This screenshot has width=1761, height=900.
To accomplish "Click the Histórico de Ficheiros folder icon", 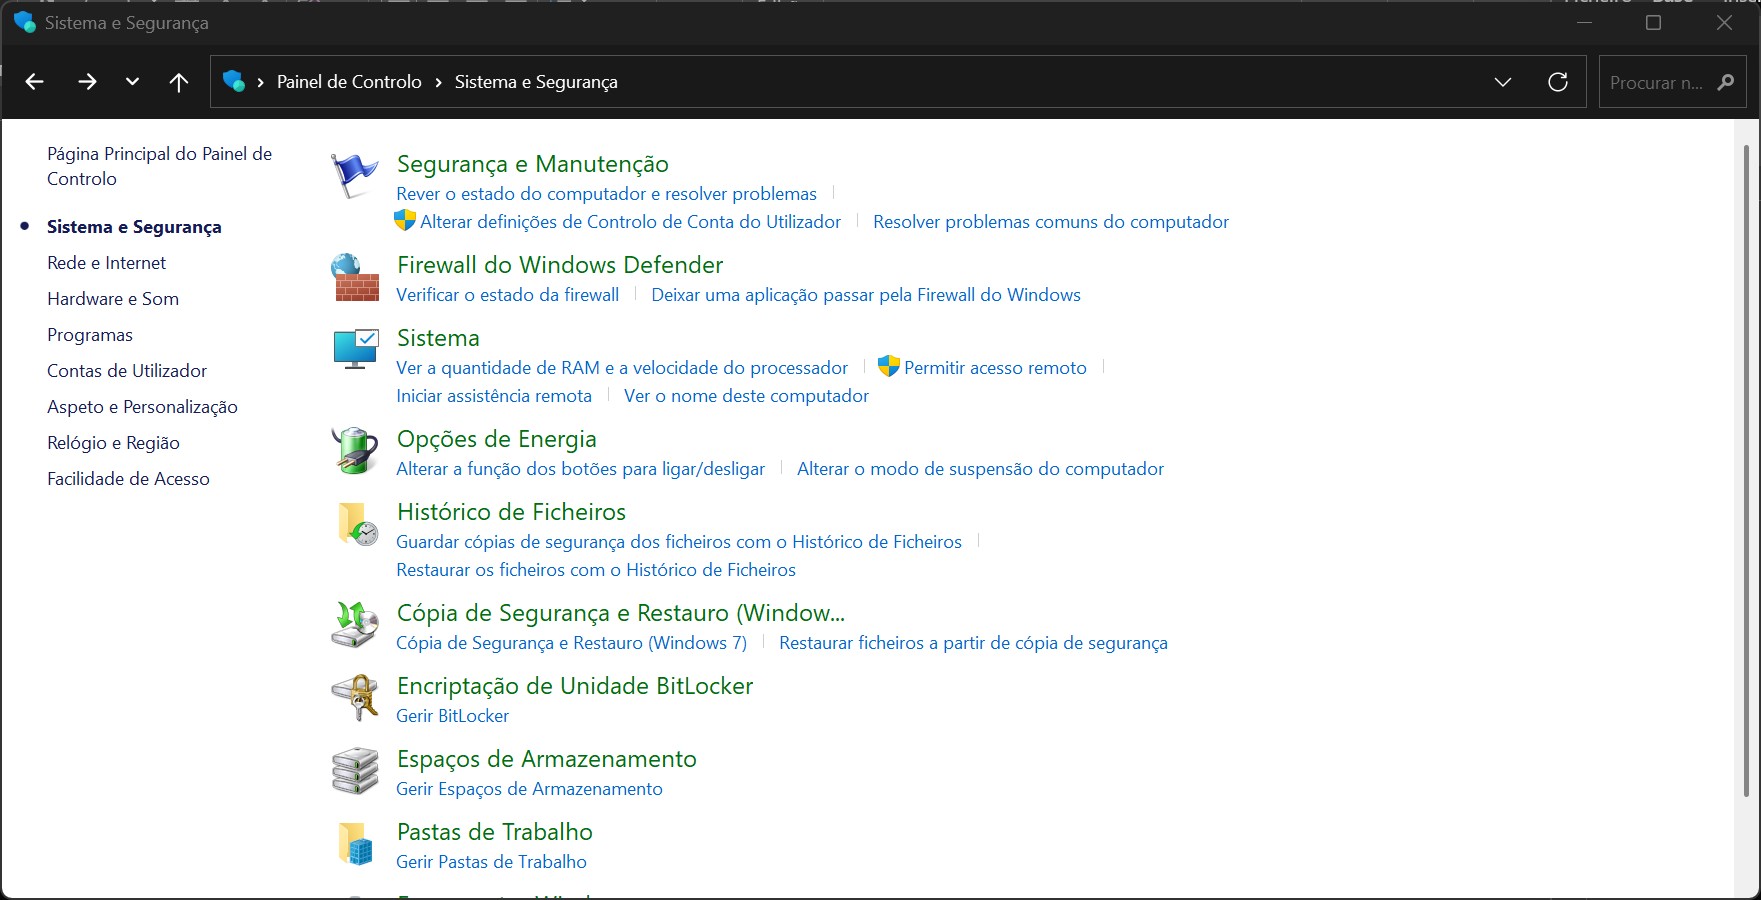I will [356, 524].
